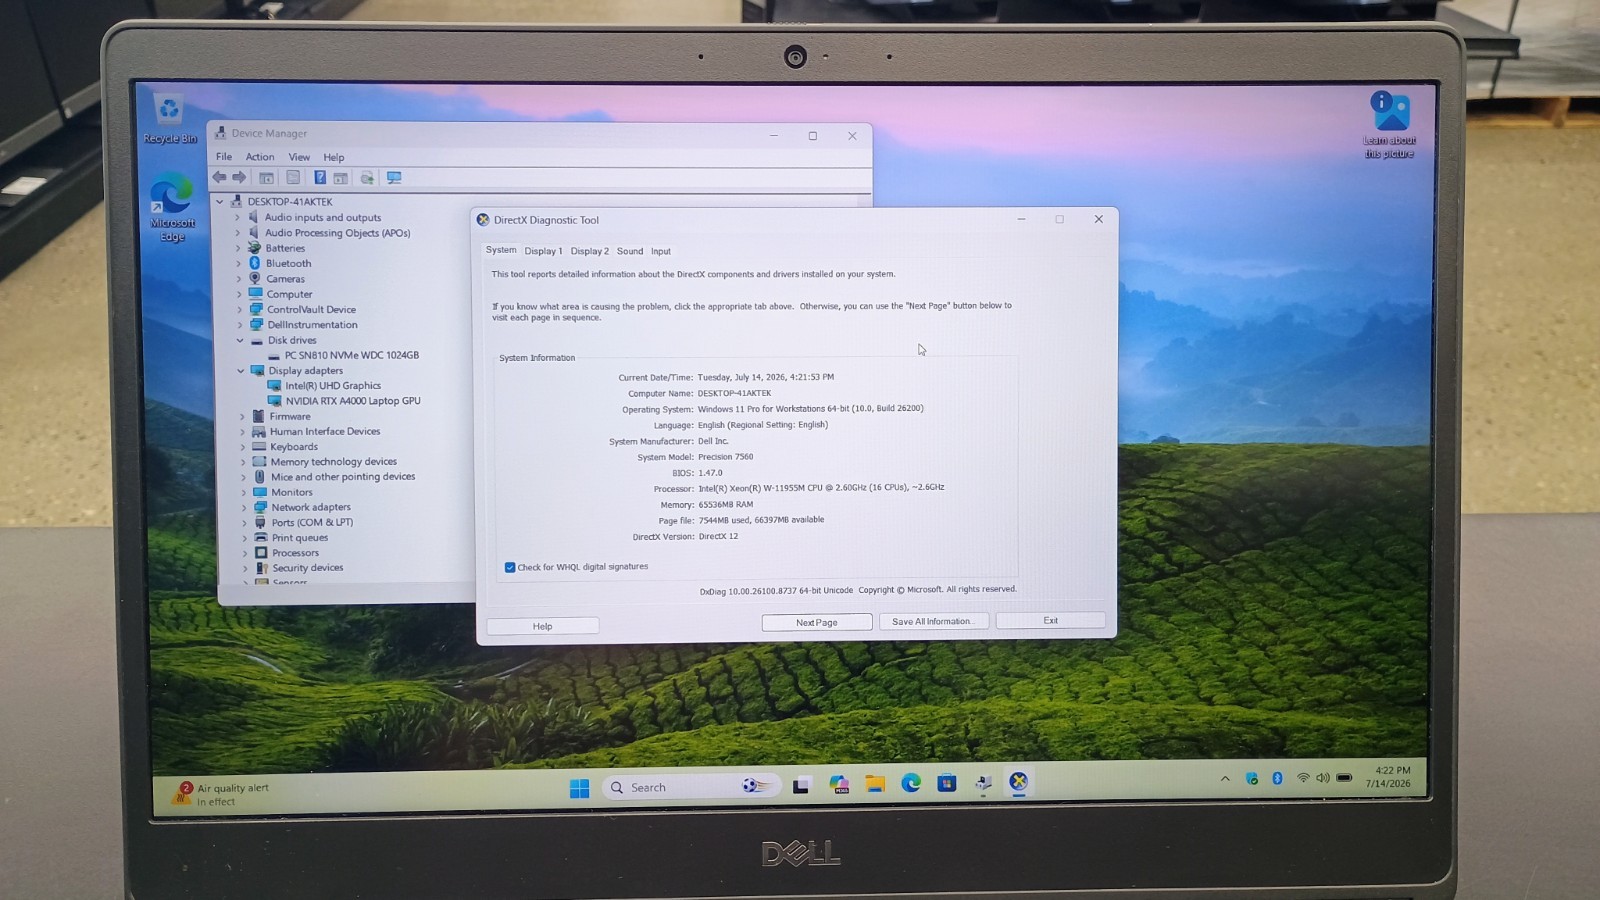Click the volume speaker tray icon
The height and width of the screenshot is (900, 1600).
click(1323, 778)
